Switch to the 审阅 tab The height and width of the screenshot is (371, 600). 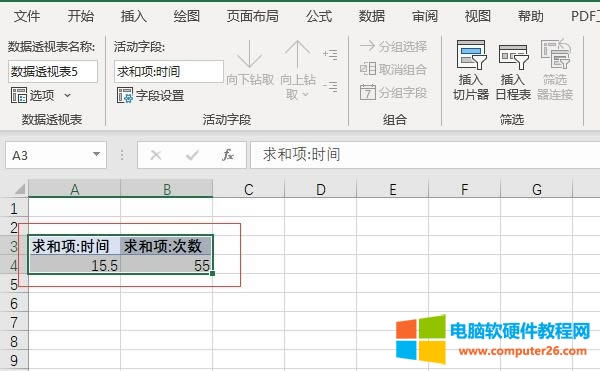[x=425, y=16]
